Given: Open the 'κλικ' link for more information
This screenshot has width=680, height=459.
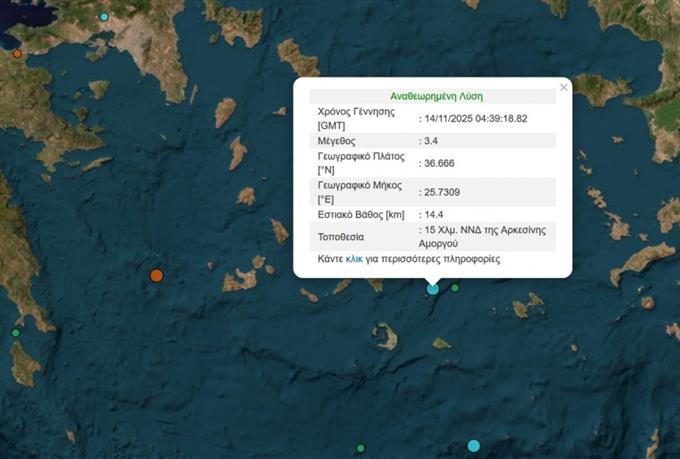Looking at the screenshot, I should pos(354,259).
